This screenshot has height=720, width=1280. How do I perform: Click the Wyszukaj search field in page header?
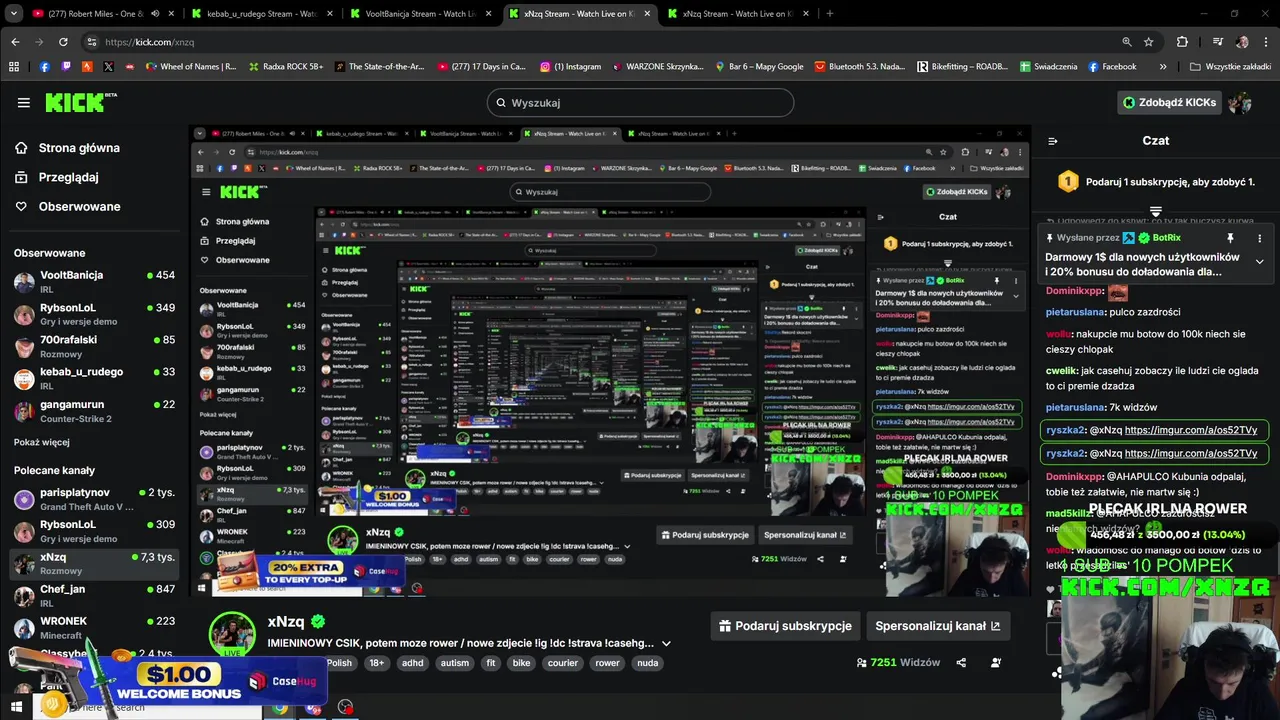click(640, 102)
